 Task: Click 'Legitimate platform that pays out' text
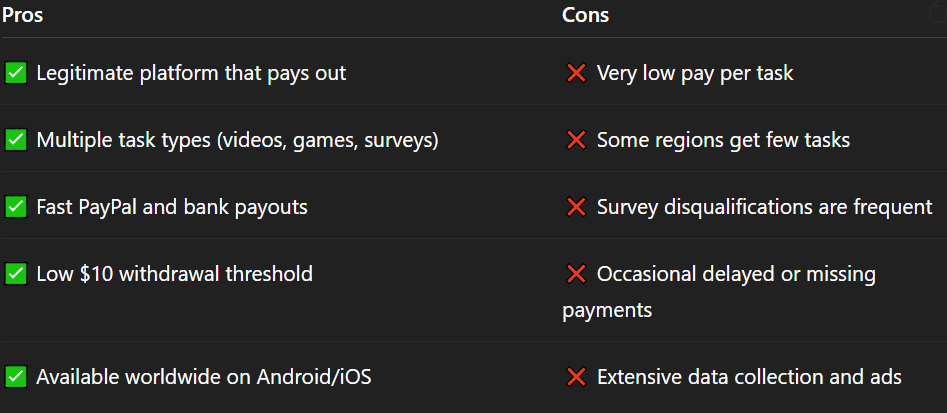click(191, 74)
